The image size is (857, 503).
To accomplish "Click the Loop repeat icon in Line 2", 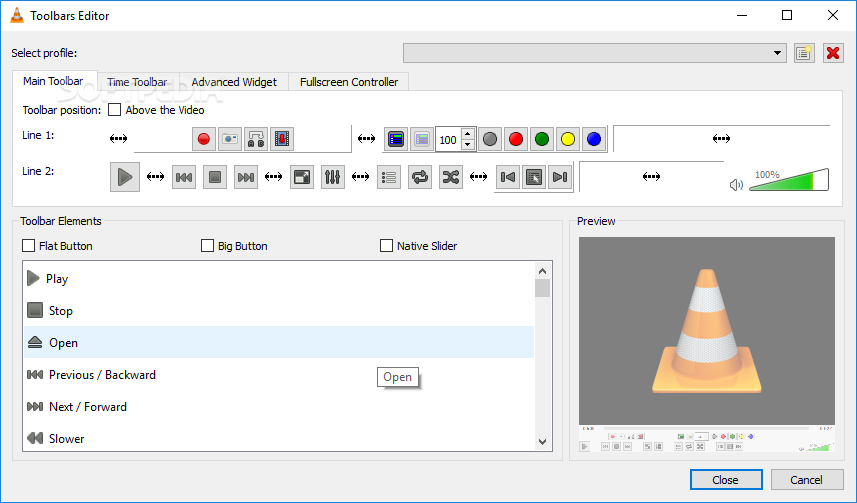I will [420, 177].
